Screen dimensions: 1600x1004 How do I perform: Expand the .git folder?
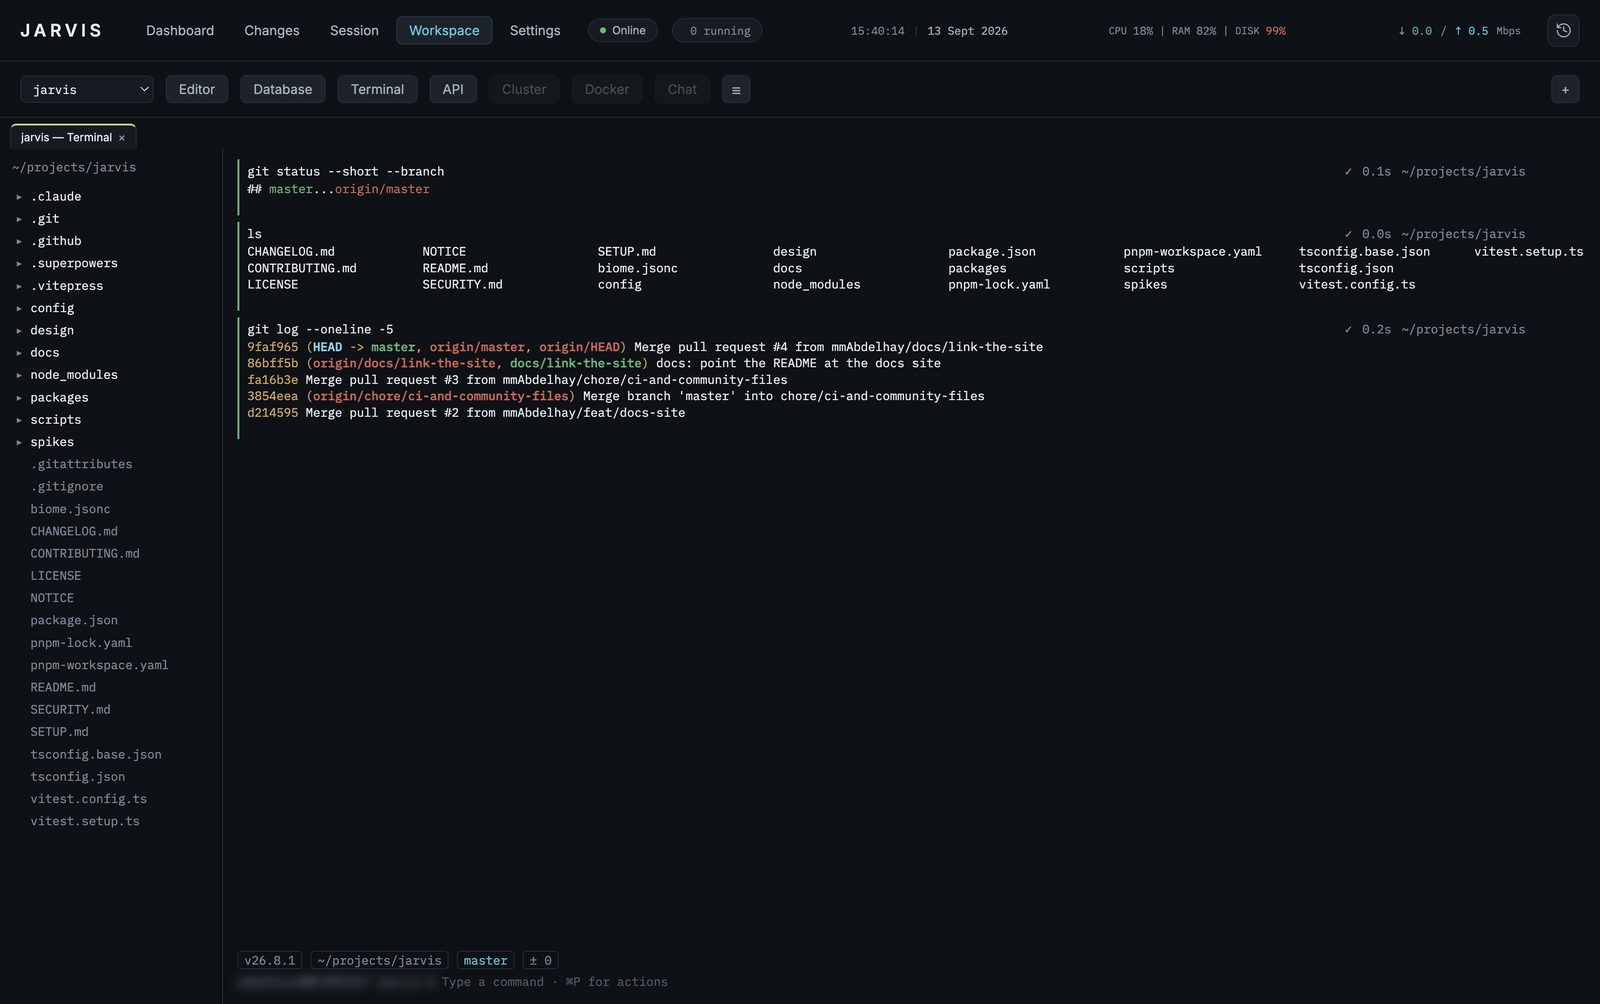[19, 219]
